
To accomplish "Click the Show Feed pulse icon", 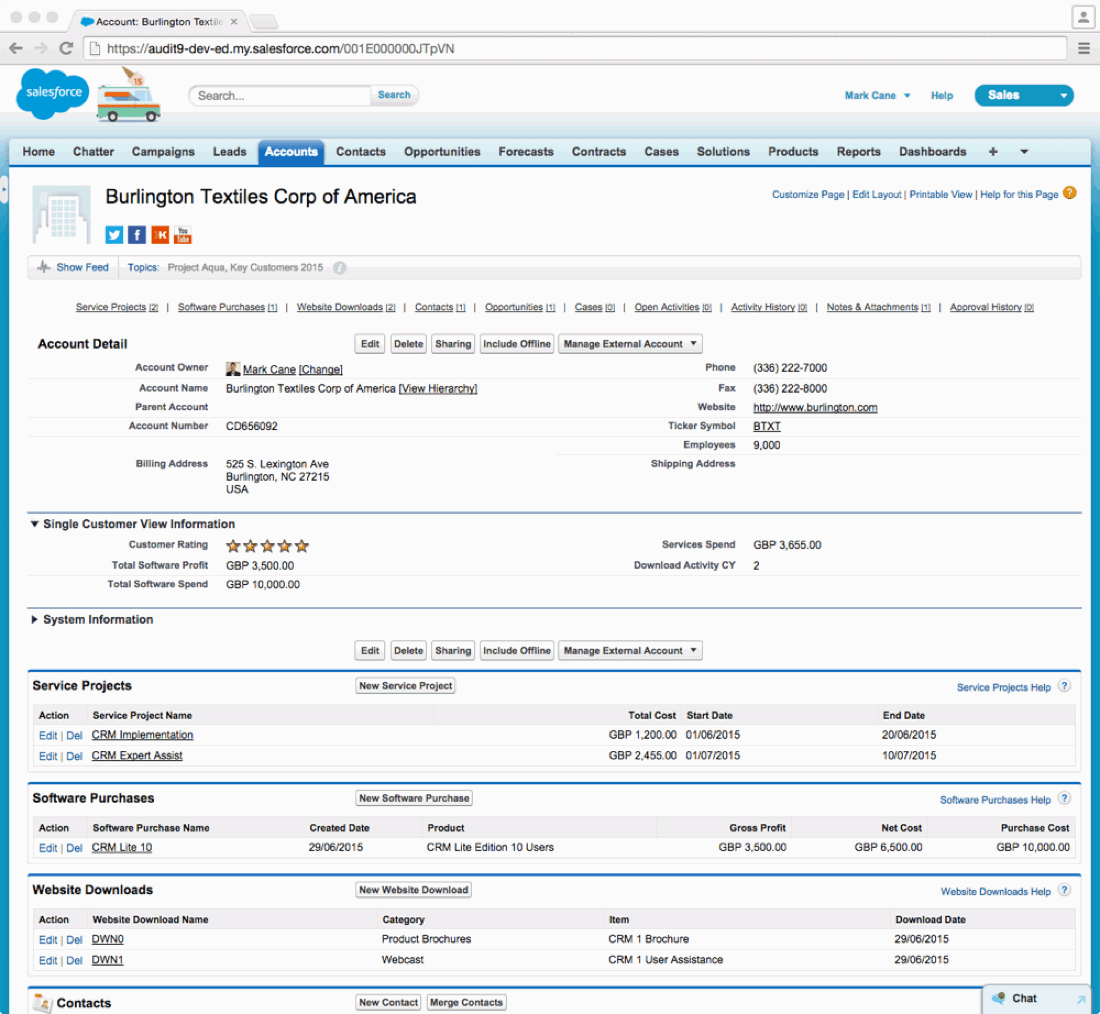I will coord(43,267).
